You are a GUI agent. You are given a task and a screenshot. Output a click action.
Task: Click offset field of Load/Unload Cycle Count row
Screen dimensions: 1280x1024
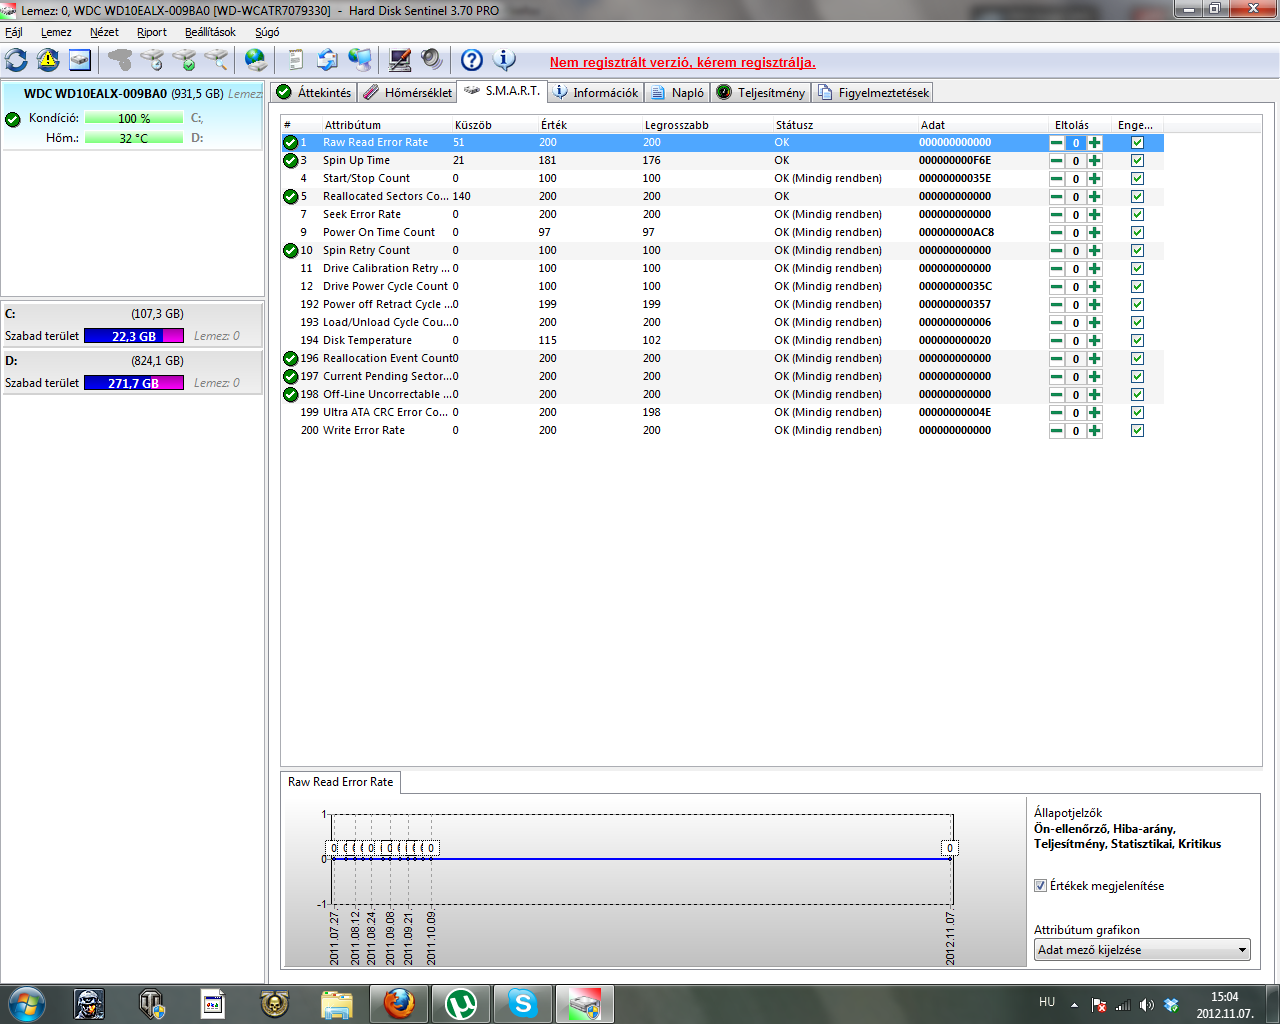point(1076,323)
